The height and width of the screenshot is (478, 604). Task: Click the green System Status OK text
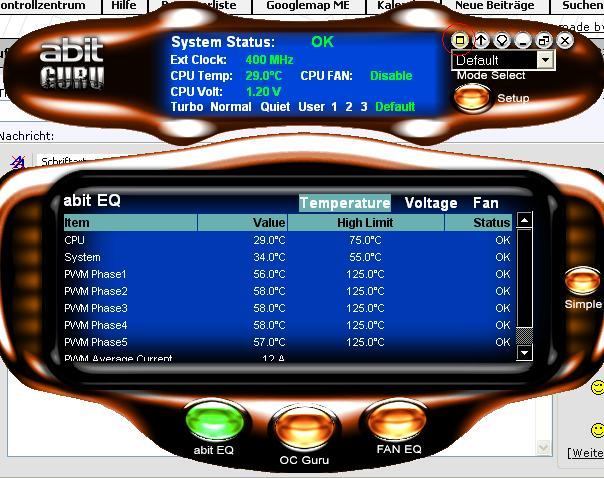tap(322, 42)
